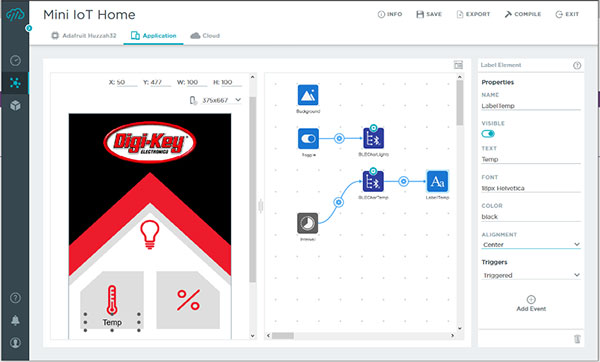This screenshot has height=362, width=600.
Task: Open the 375x667 screen size dropdown
Action: [x=222, y=100]
